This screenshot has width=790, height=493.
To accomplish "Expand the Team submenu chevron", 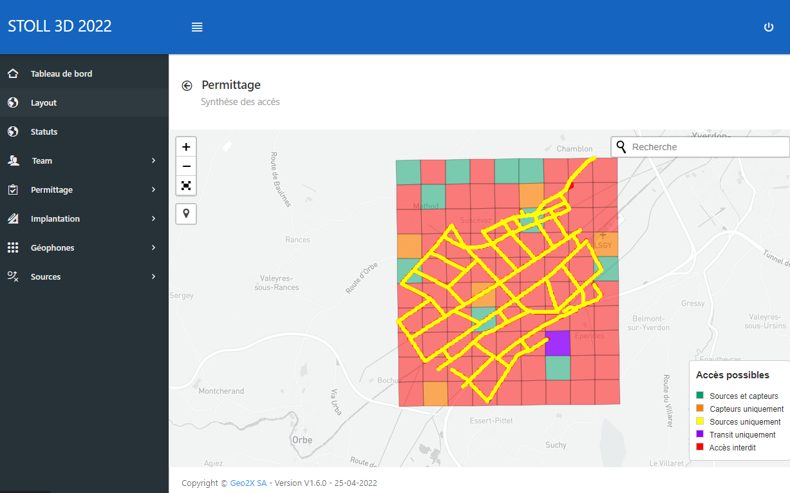I will 153,161.
